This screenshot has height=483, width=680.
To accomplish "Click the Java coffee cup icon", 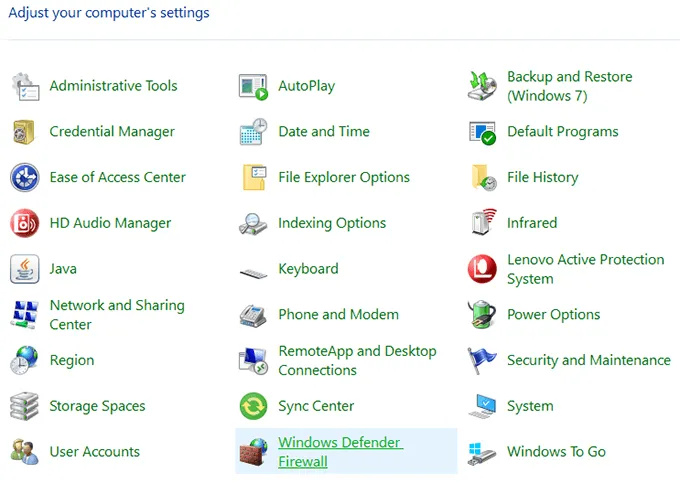I will (25, 269).
